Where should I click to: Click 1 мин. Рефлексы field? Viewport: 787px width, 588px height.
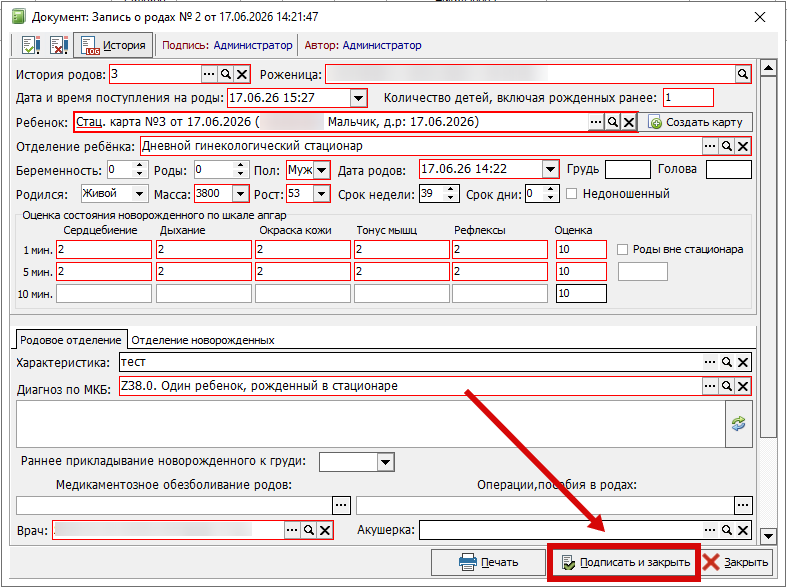[x=500, y=249]
